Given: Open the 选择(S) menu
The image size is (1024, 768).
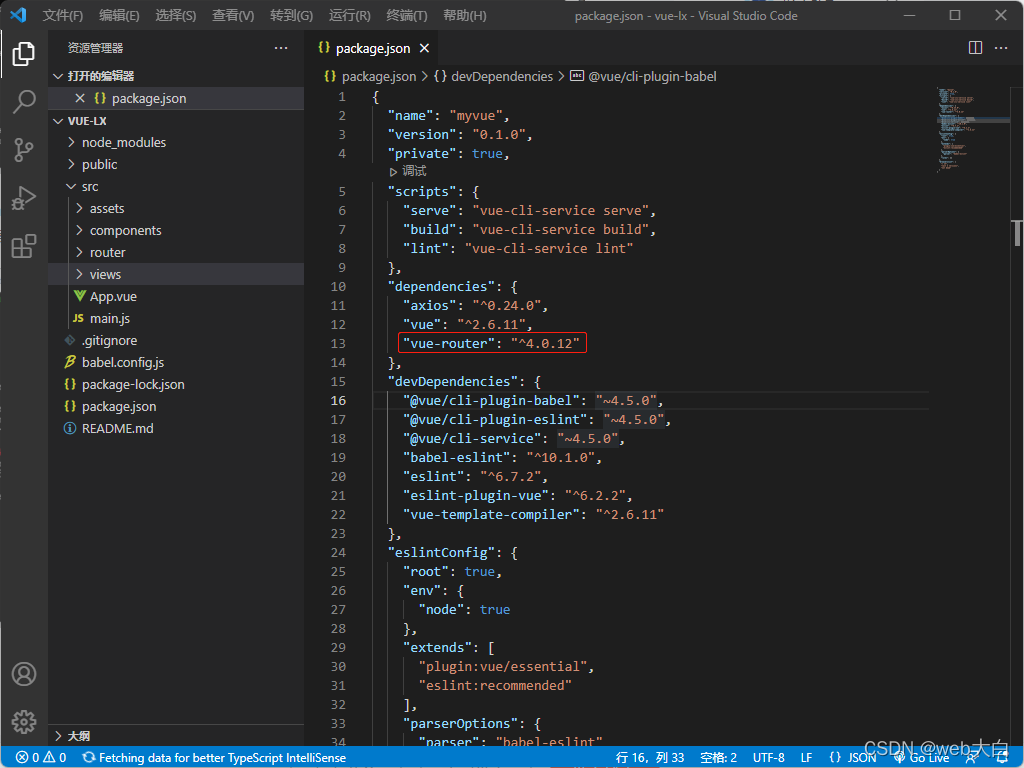Looking at the screenshot, I should click(x=176, y=16).
